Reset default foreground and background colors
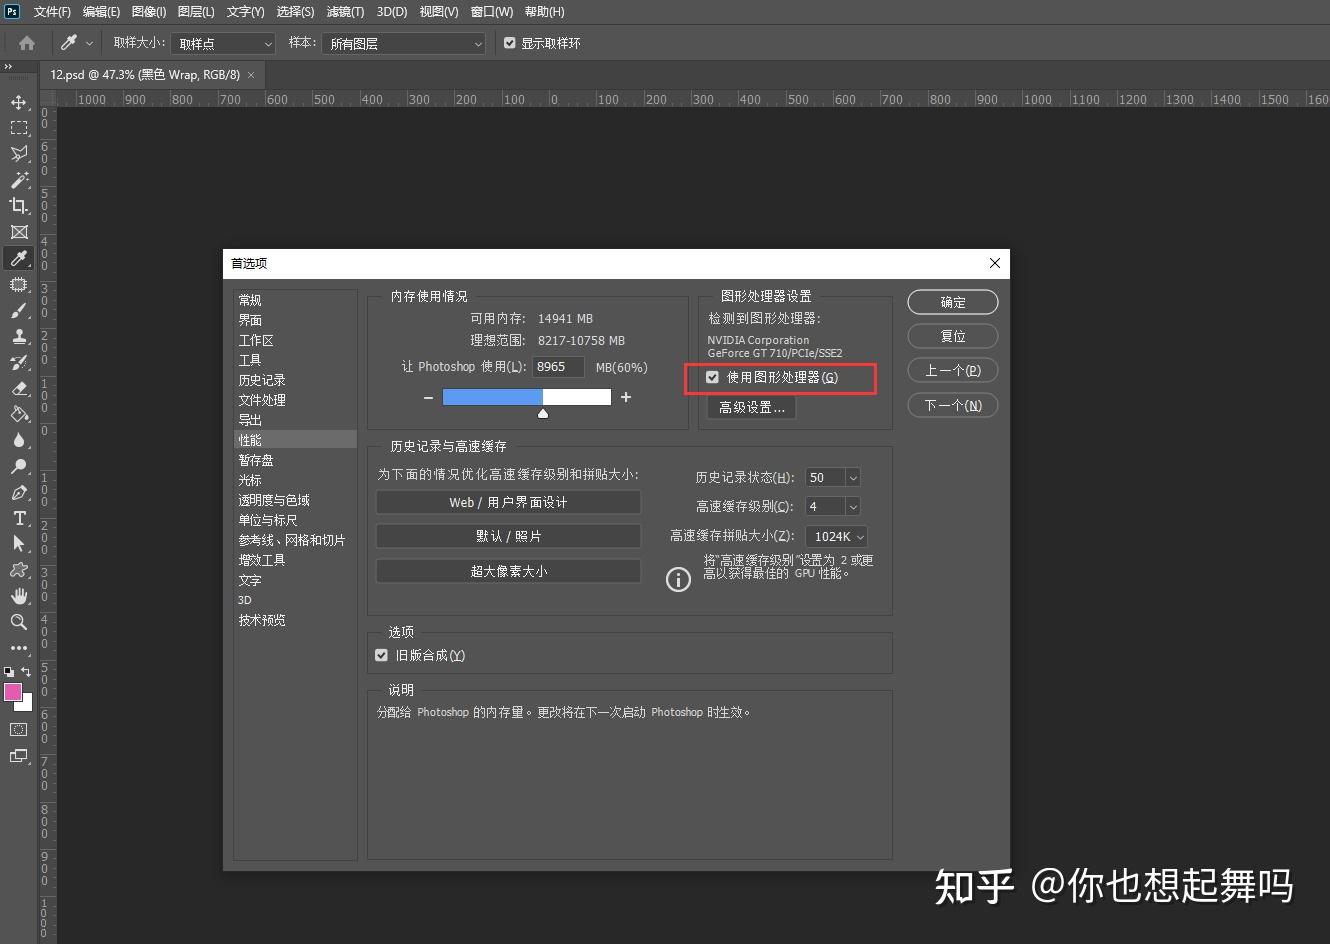 click(9, 672)
